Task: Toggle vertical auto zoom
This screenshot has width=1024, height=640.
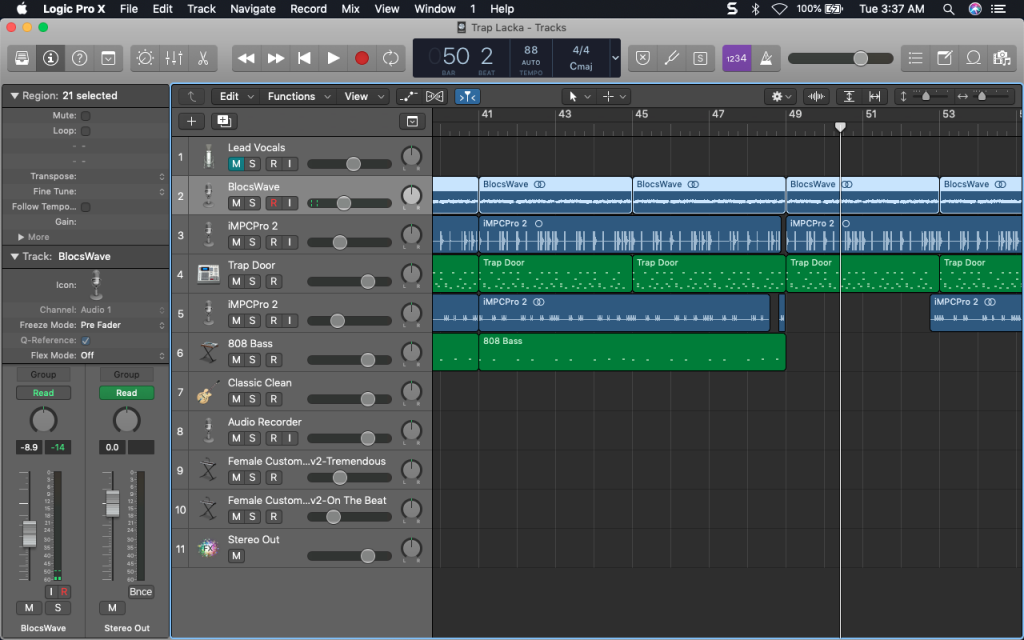Action: (x=849, y=97)
